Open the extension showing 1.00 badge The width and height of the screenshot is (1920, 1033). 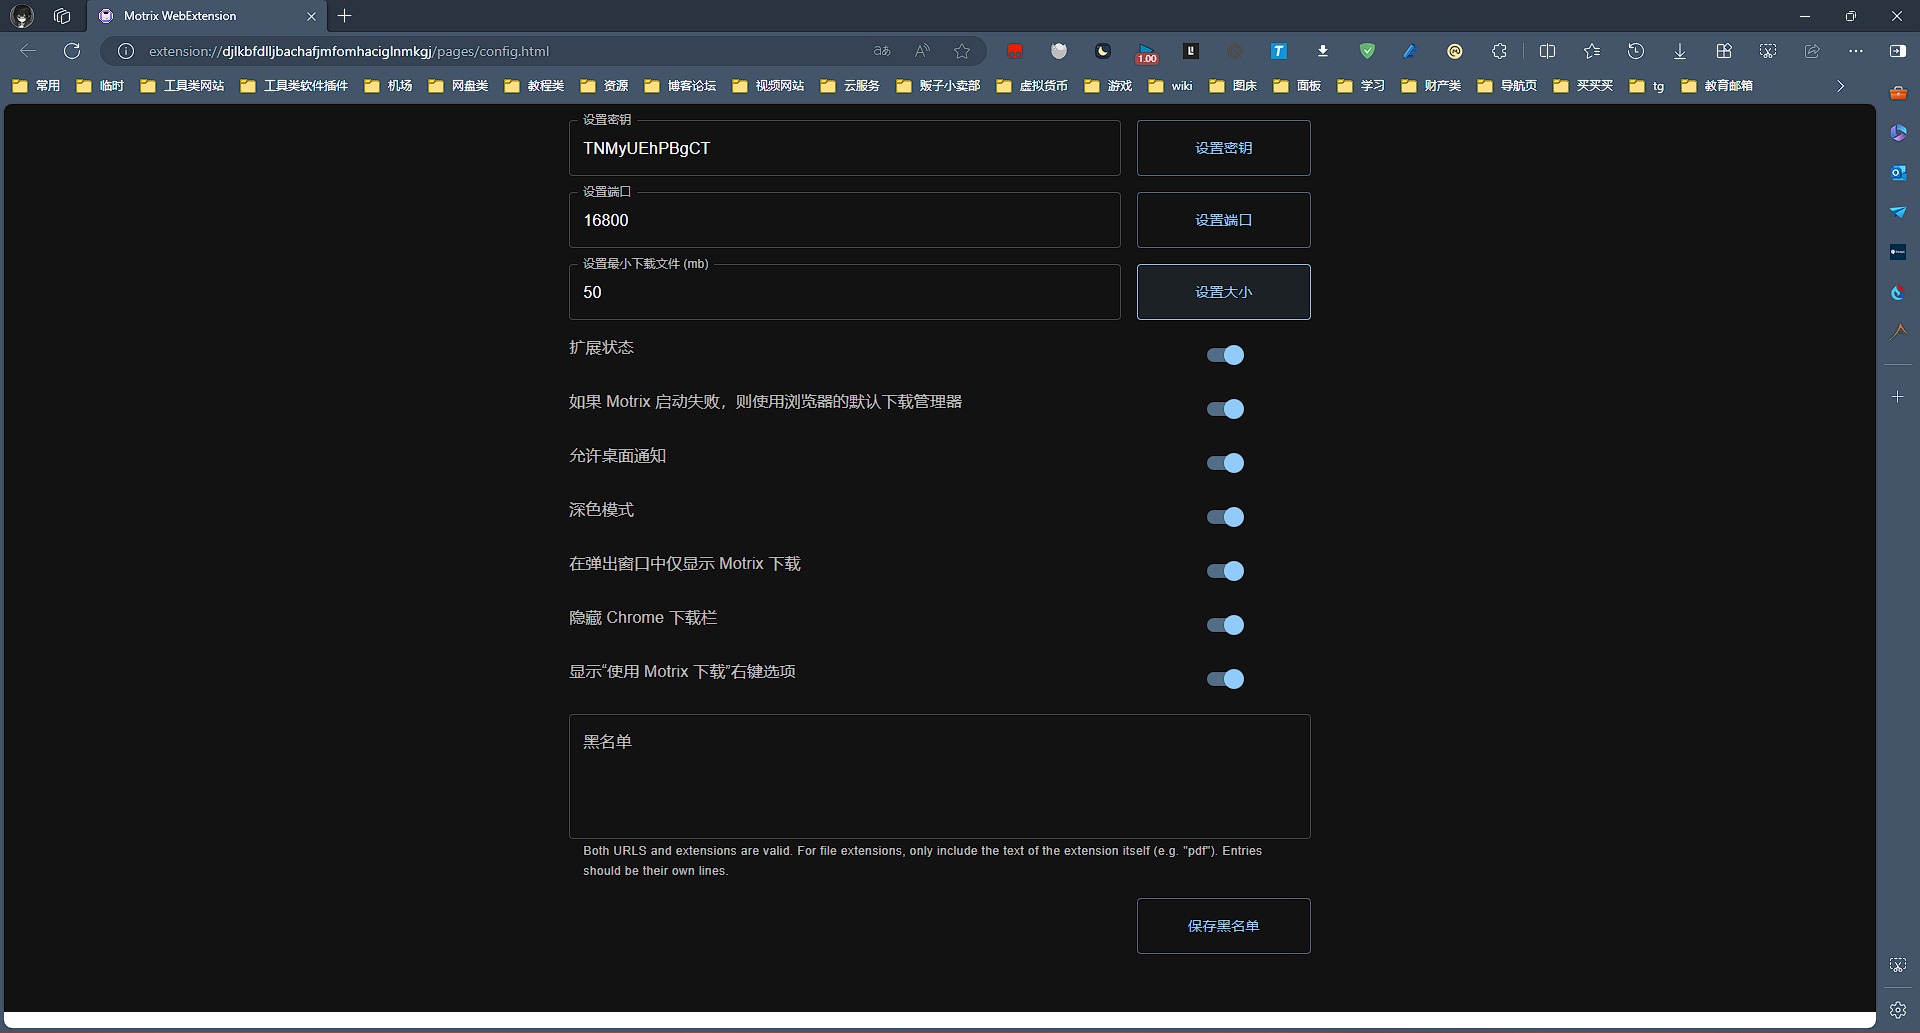click(1147, 52)
